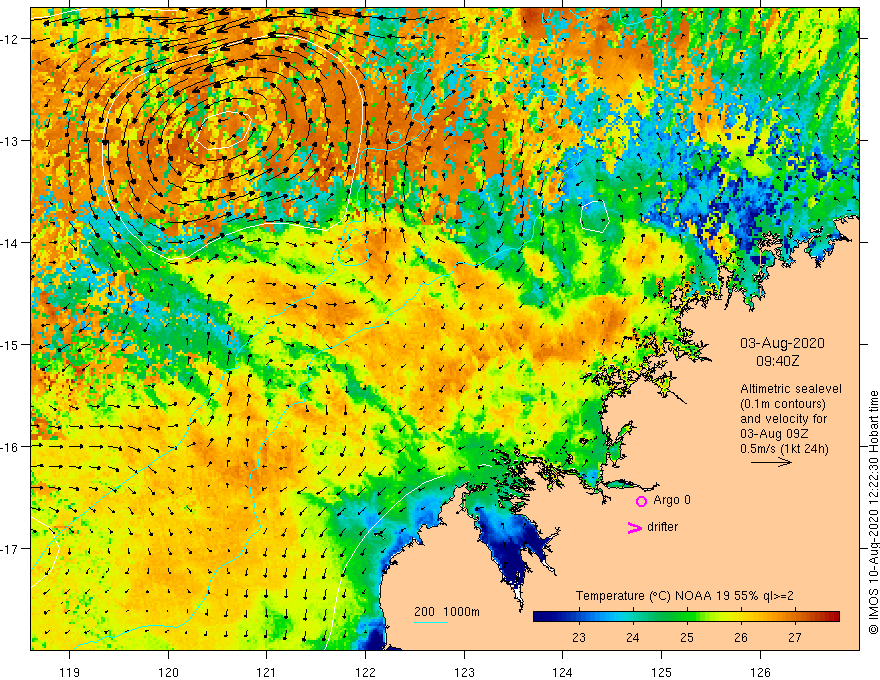
Task: Click longitude axis label 119
Action: pos(70,673)
